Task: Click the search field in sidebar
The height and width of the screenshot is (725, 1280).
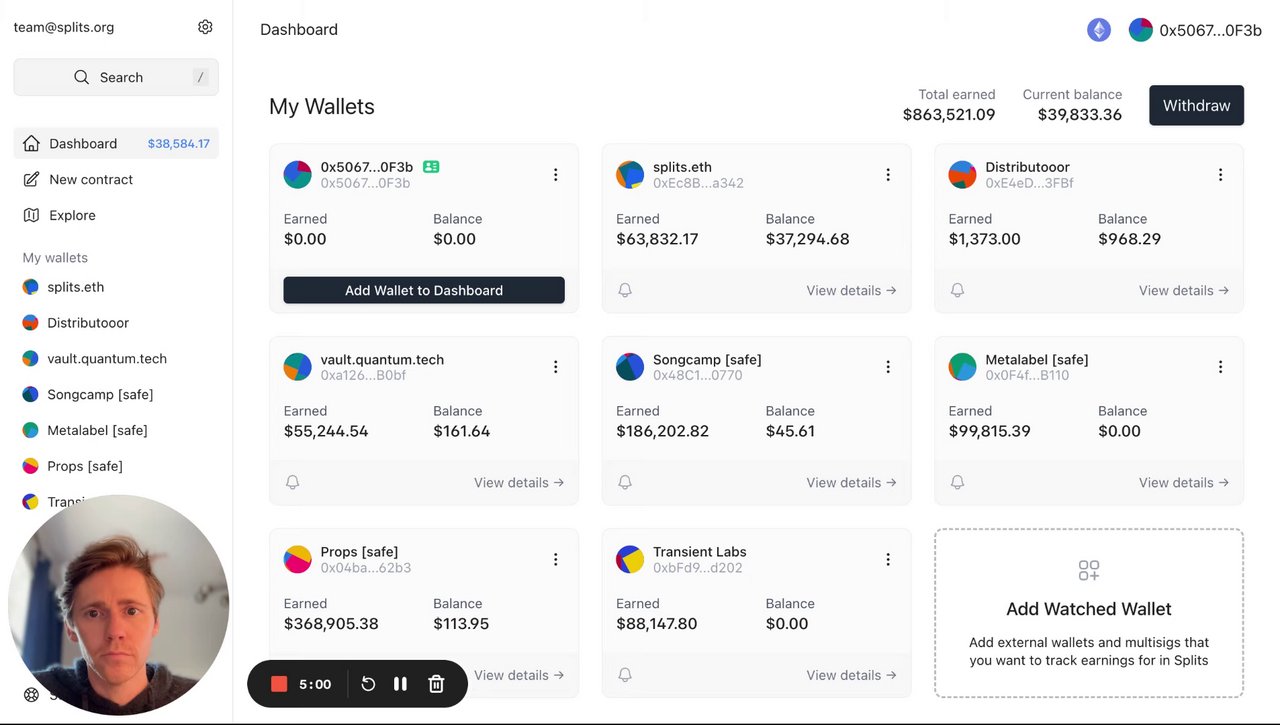Action: [116, 77]
